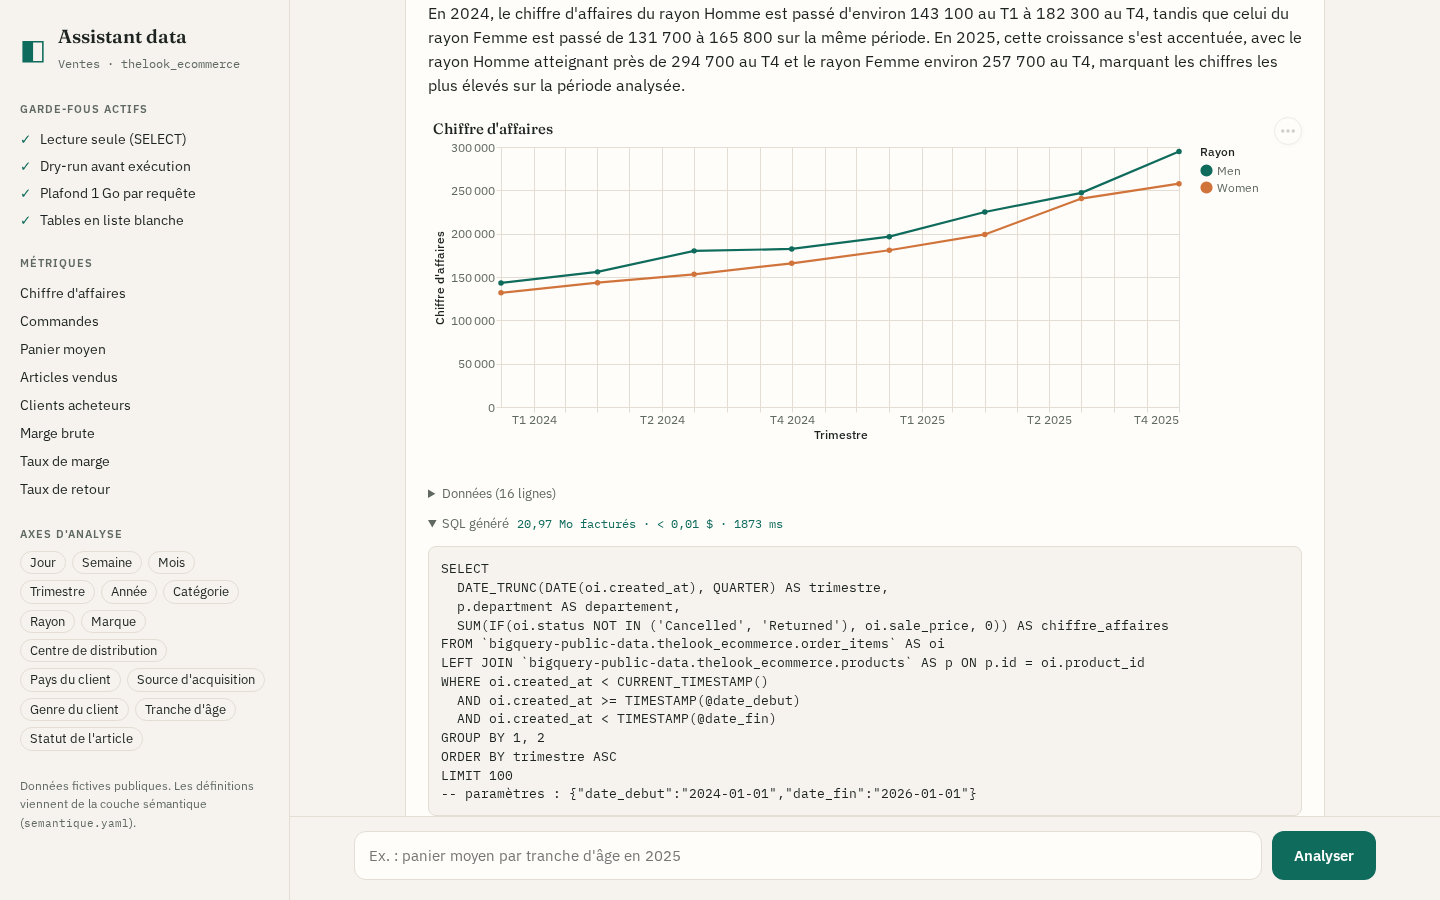Add the Tranche d'âge axis chip
This screenshot has height=900, width=1440.
pos(185,710)
